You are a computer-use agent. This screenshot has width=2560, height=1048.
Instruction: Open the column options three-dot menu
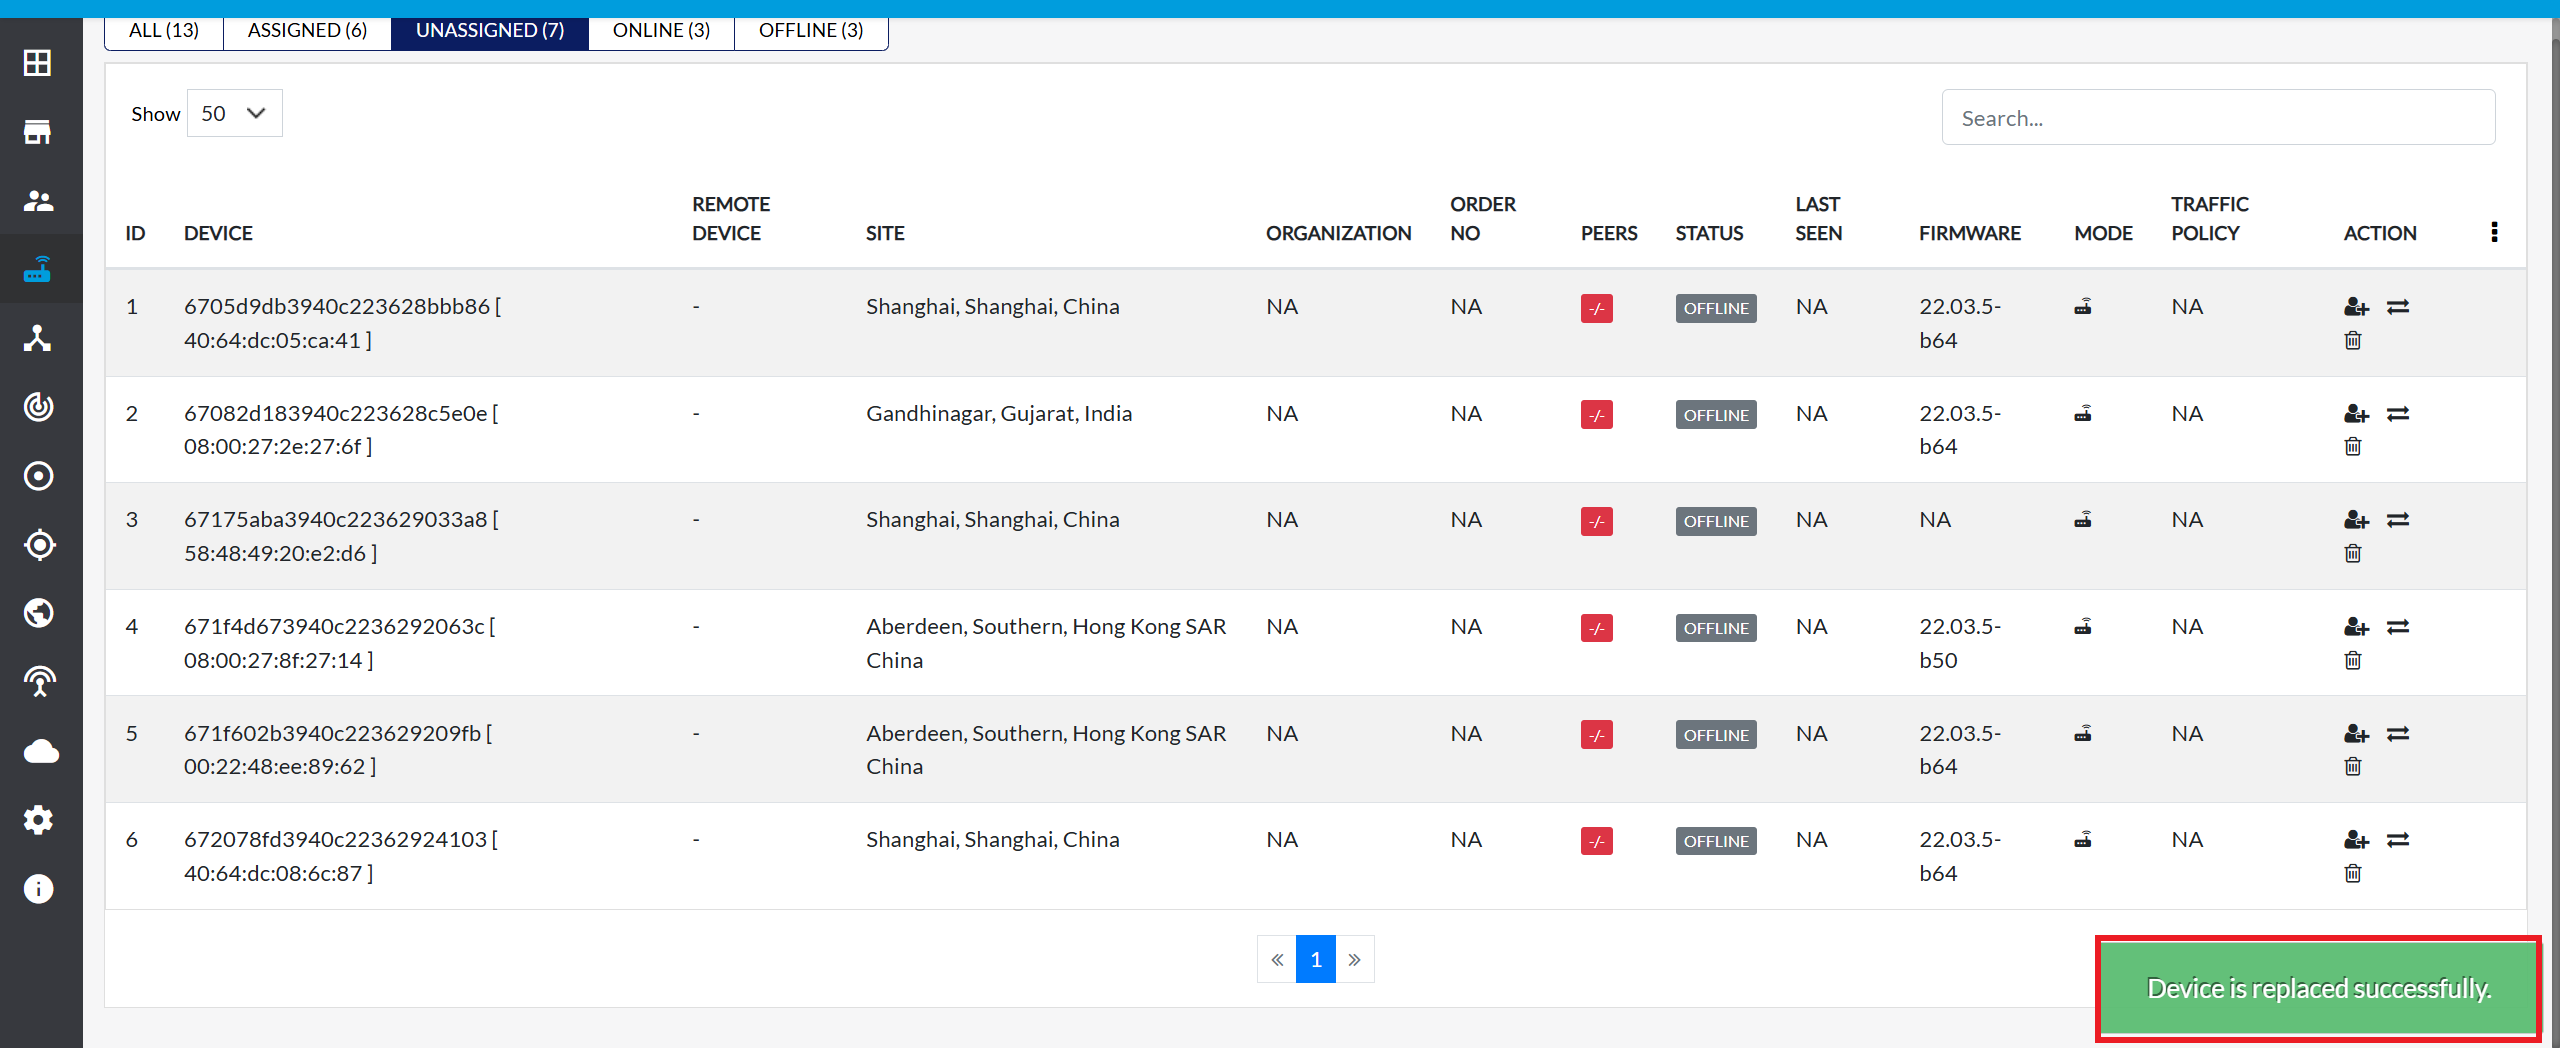point(2494,232)
